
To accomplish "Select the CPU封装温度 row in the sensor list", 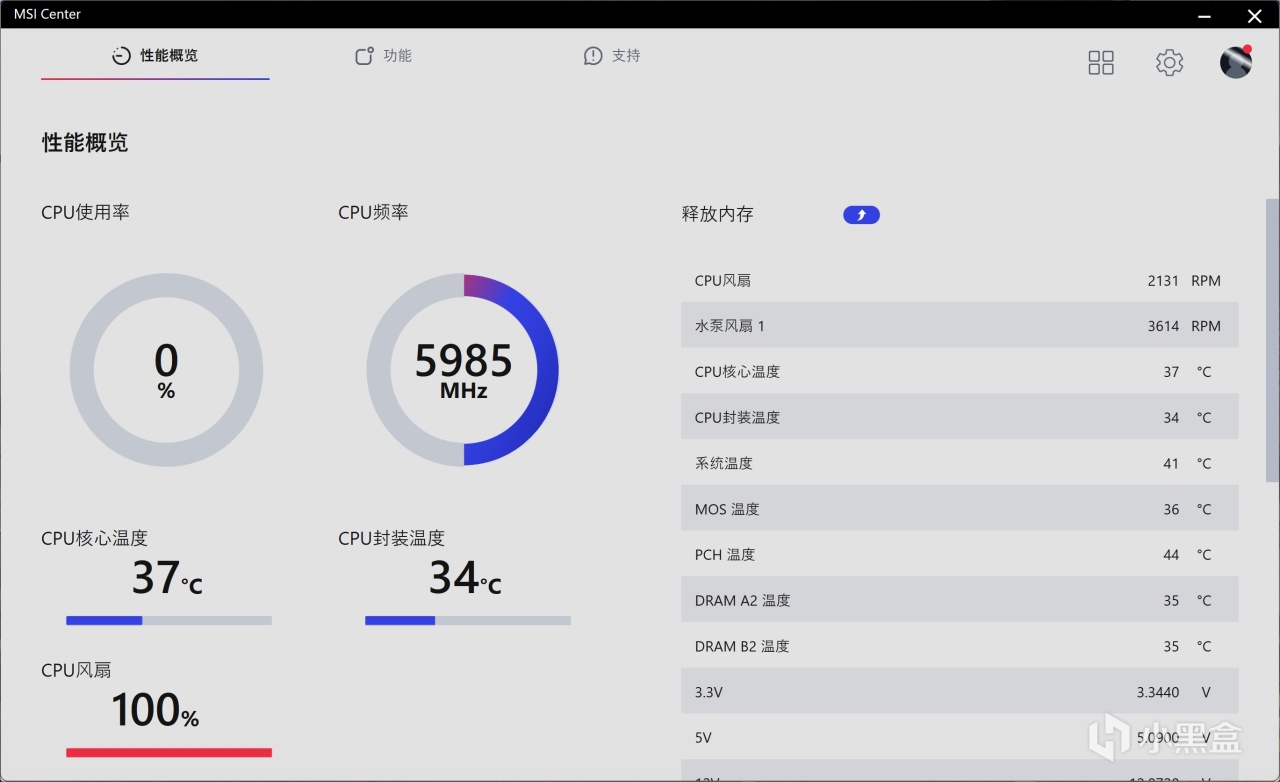I will [x=960, y=417].
